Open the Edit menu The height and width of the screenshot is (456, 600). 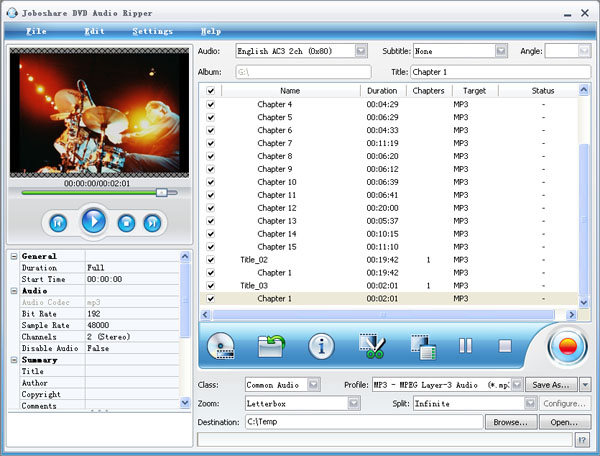pyautogui.click(x=94, y=31)
